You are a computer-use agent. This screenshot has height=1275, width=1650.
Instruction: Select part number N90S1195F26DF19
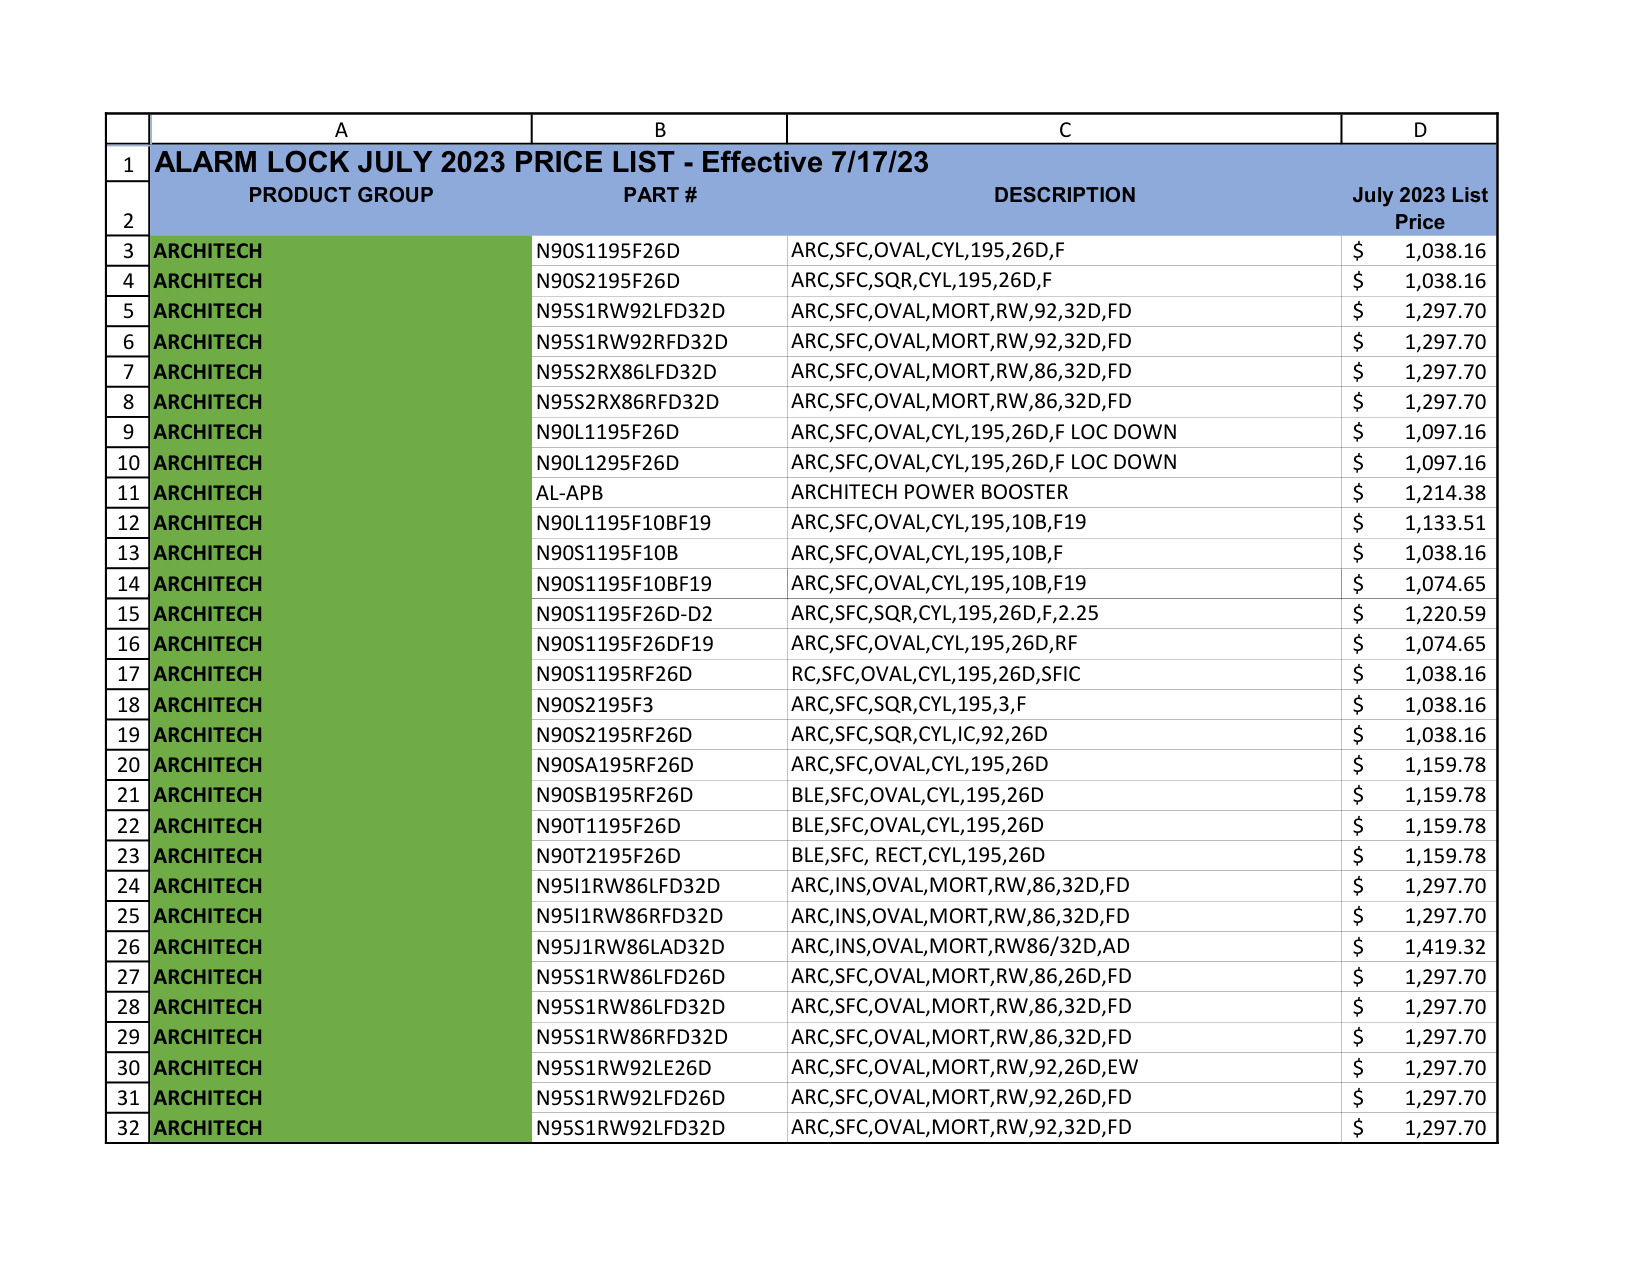659,644
